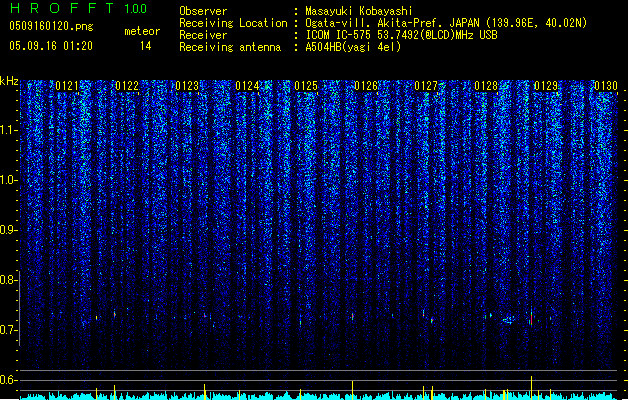Click the Observer field label

(203, 11)
